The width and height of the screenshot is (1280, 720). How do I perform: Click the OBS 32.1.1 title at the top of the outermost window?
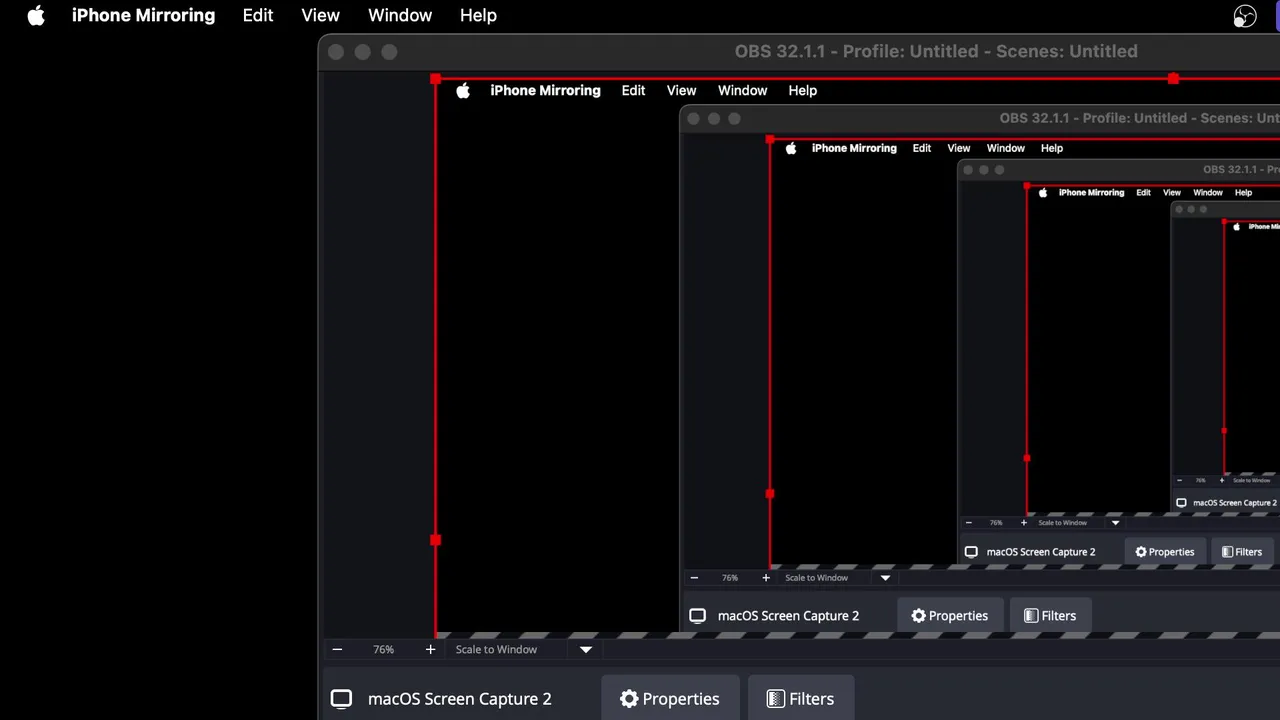pyautogui.click(x=936, y=51)
